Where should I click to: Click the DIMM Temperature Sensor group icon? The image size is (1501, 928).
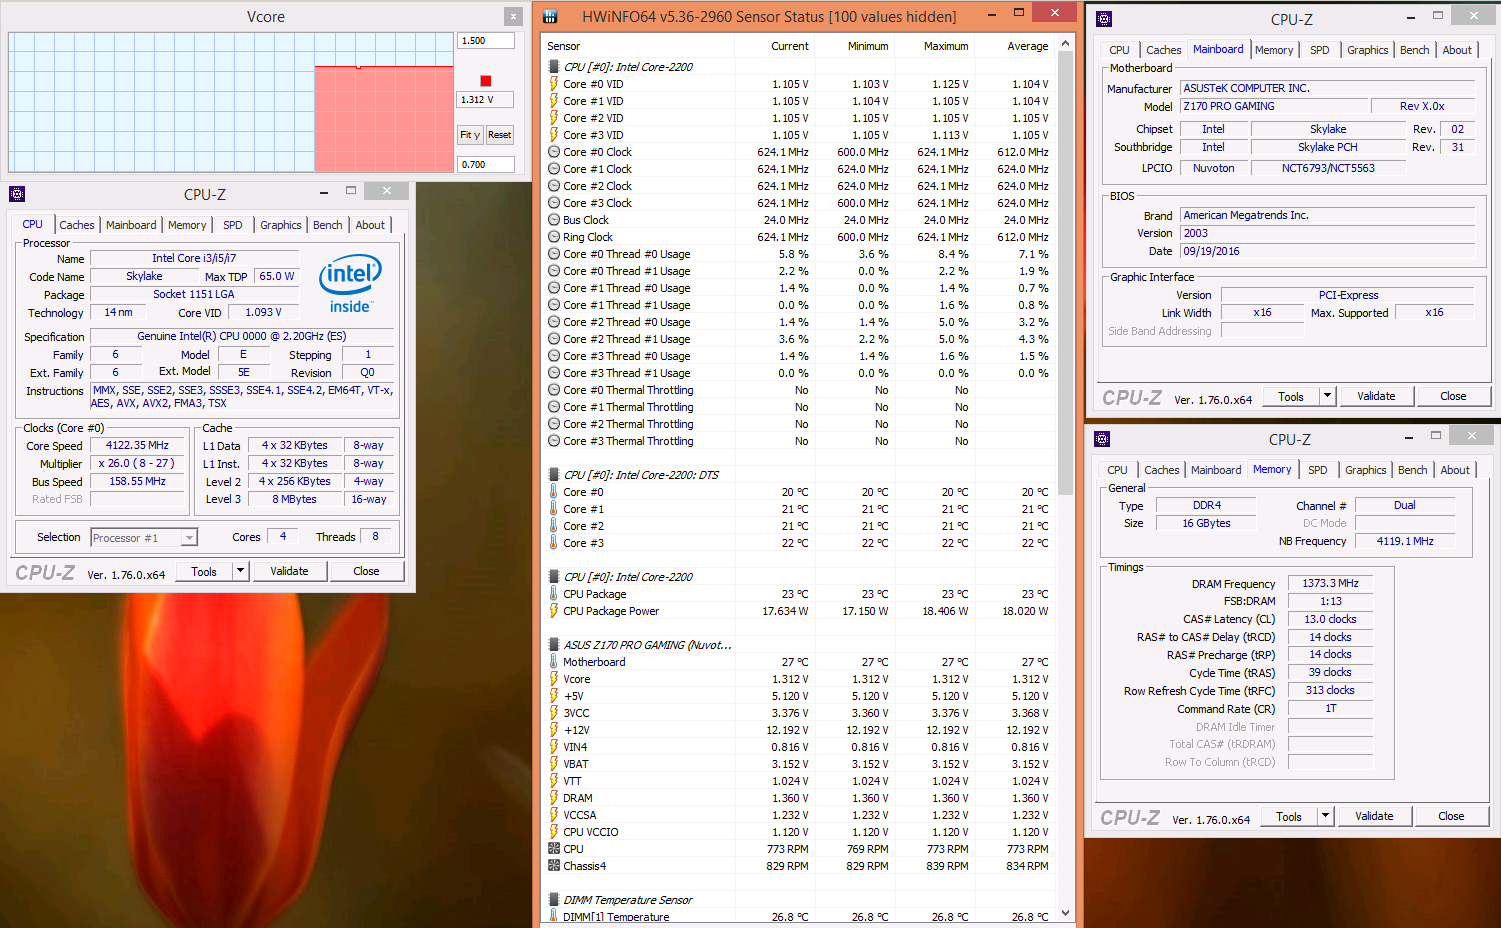(554, 900)
